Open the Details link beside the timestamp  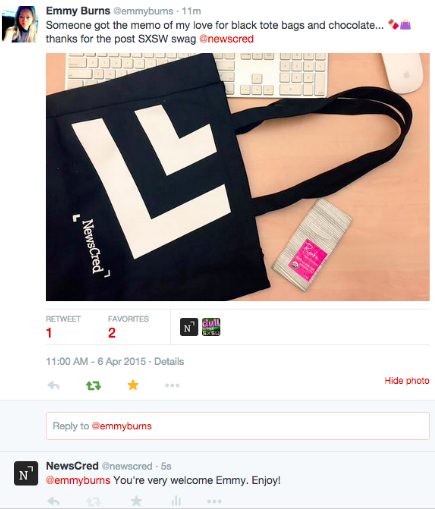coord(169,362)
